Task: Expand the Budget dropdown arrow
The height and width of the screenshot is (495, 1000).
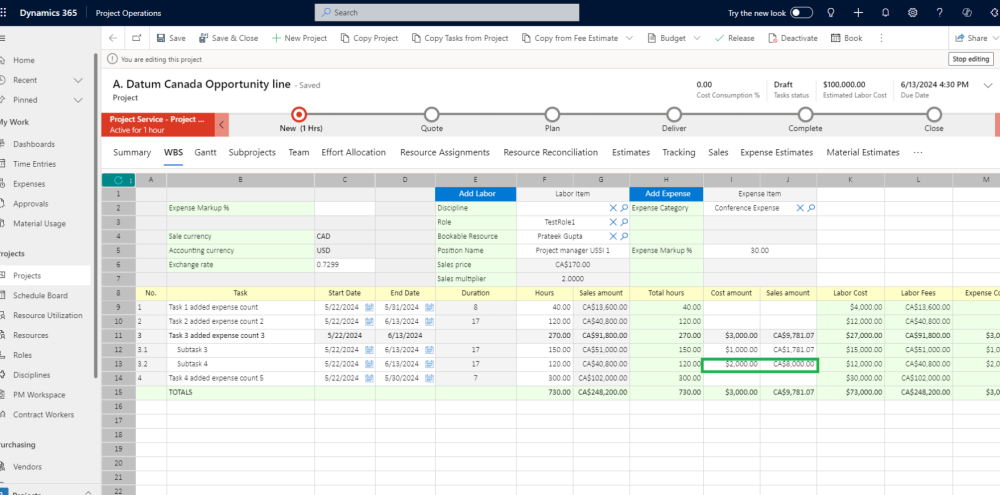Action: (698, 38)
